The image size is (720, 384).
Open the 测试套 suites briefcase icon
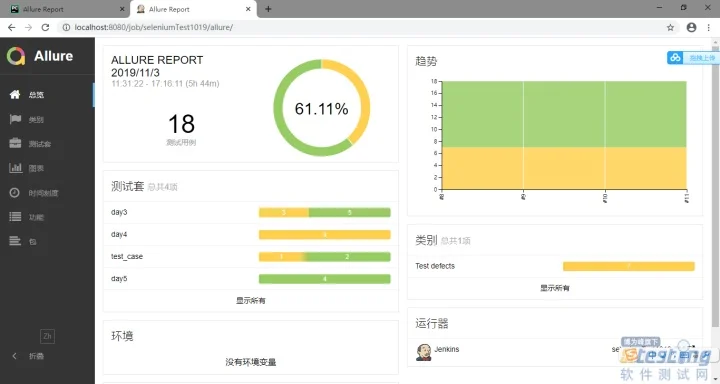tap(15, 143)
